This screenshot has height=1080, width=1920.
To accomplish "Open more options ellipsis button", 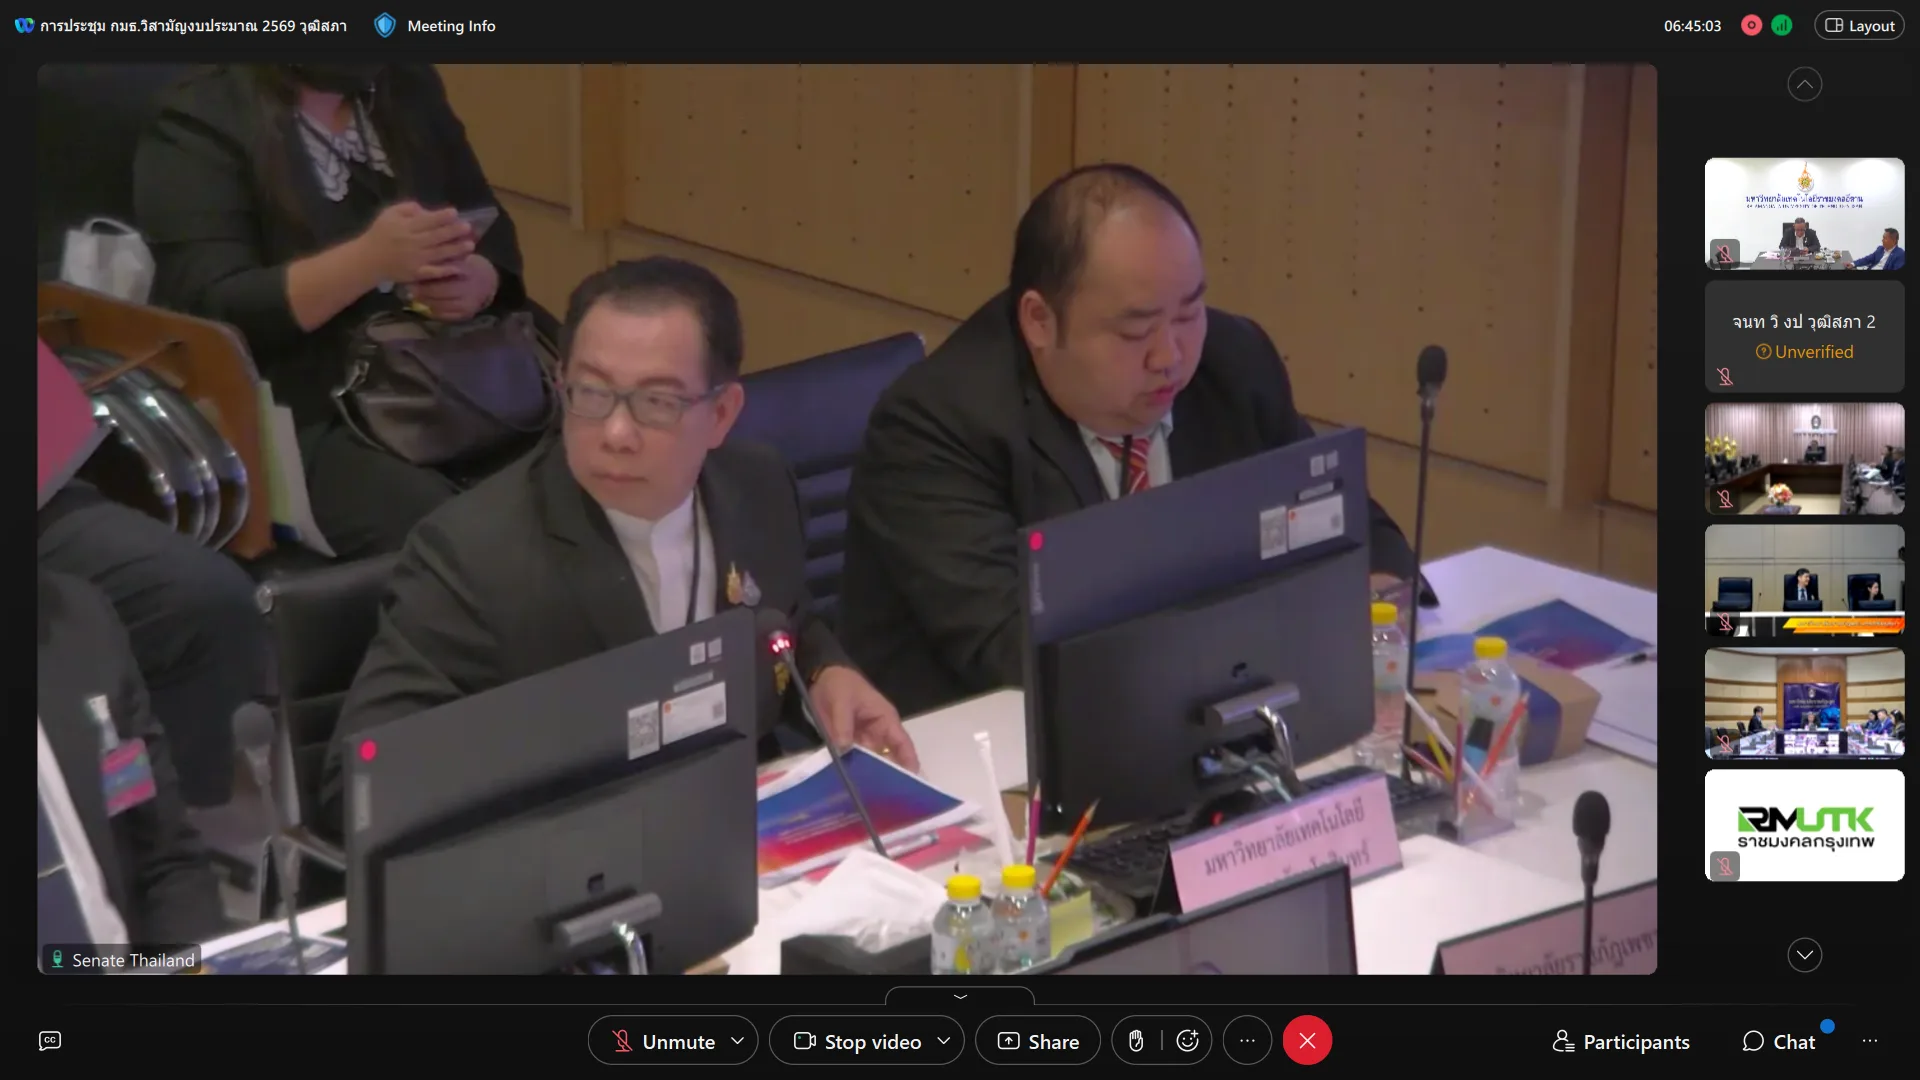I will pos(1247,1041).
